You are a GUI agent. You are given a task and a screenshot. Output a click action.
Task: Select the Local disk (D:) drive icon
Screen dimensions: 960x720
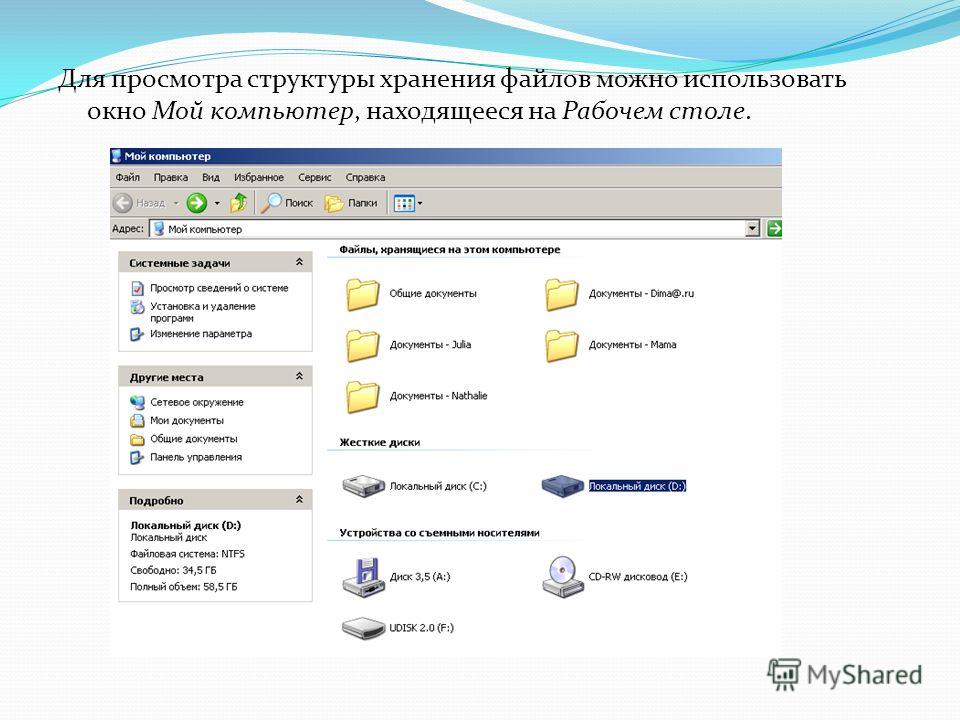pyautogui.click(x=563, y=486)
